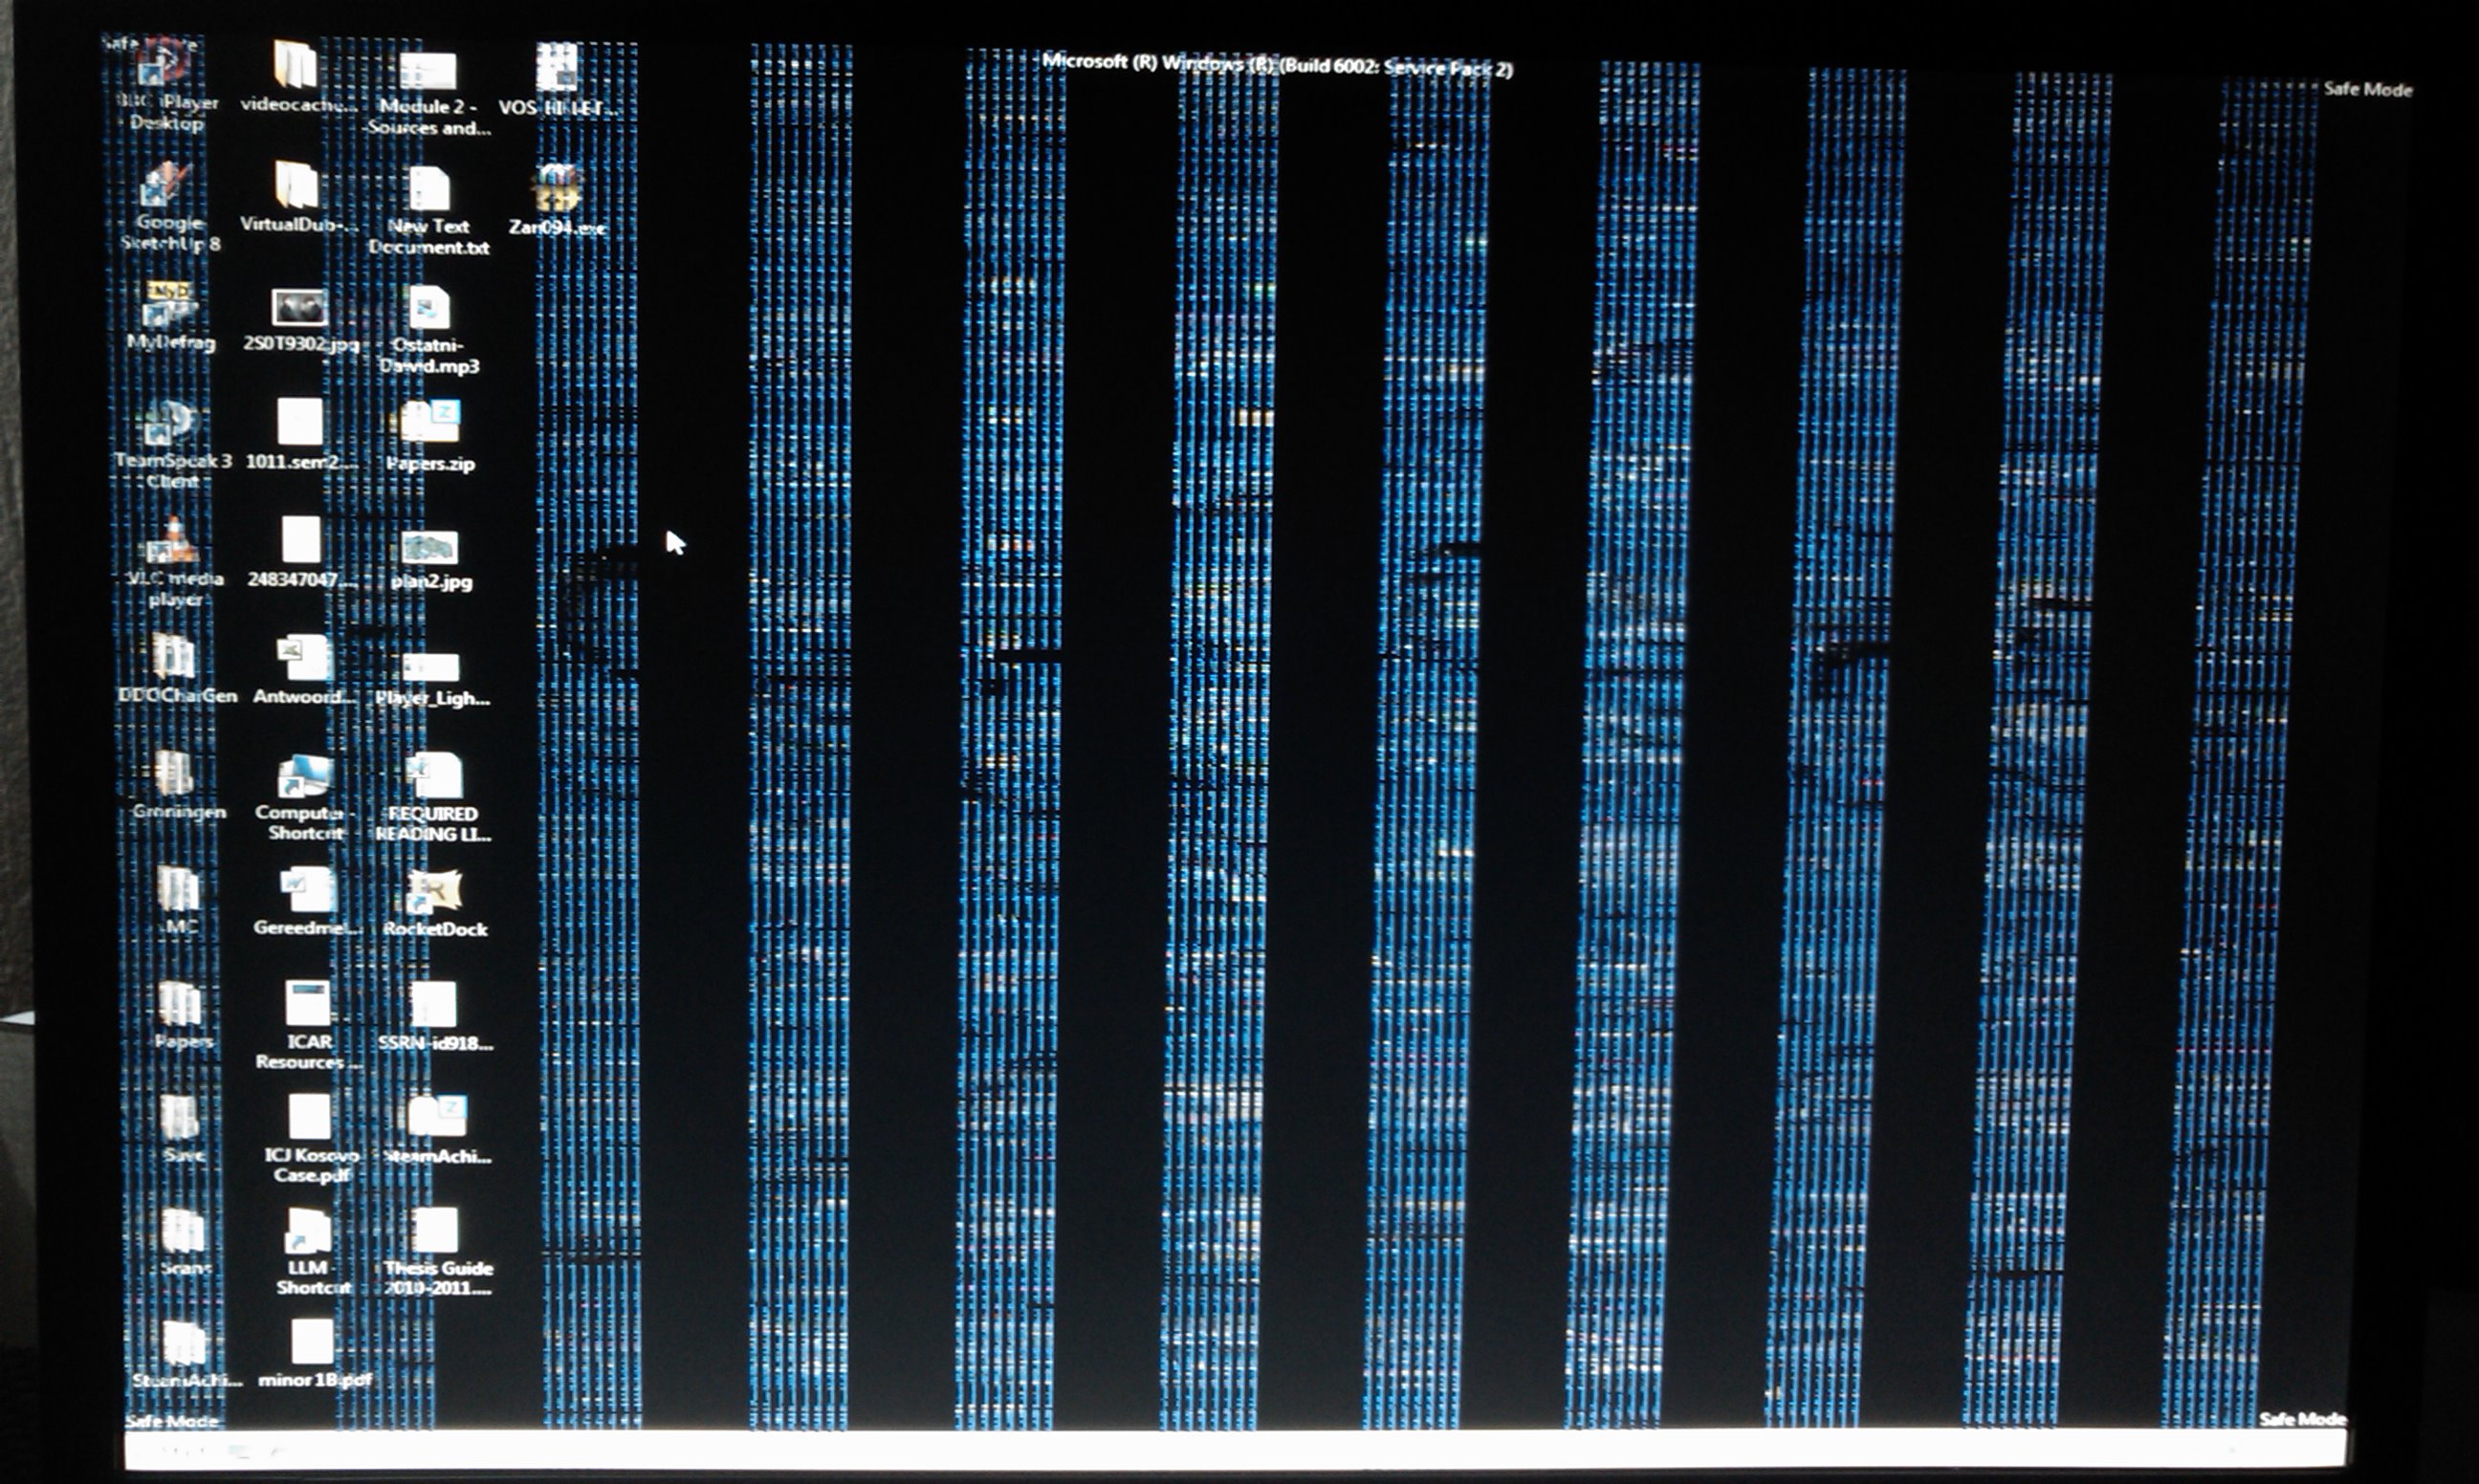The image size is (2479, 1484).
Task: Open the videocache... folder
Action: 296,65
